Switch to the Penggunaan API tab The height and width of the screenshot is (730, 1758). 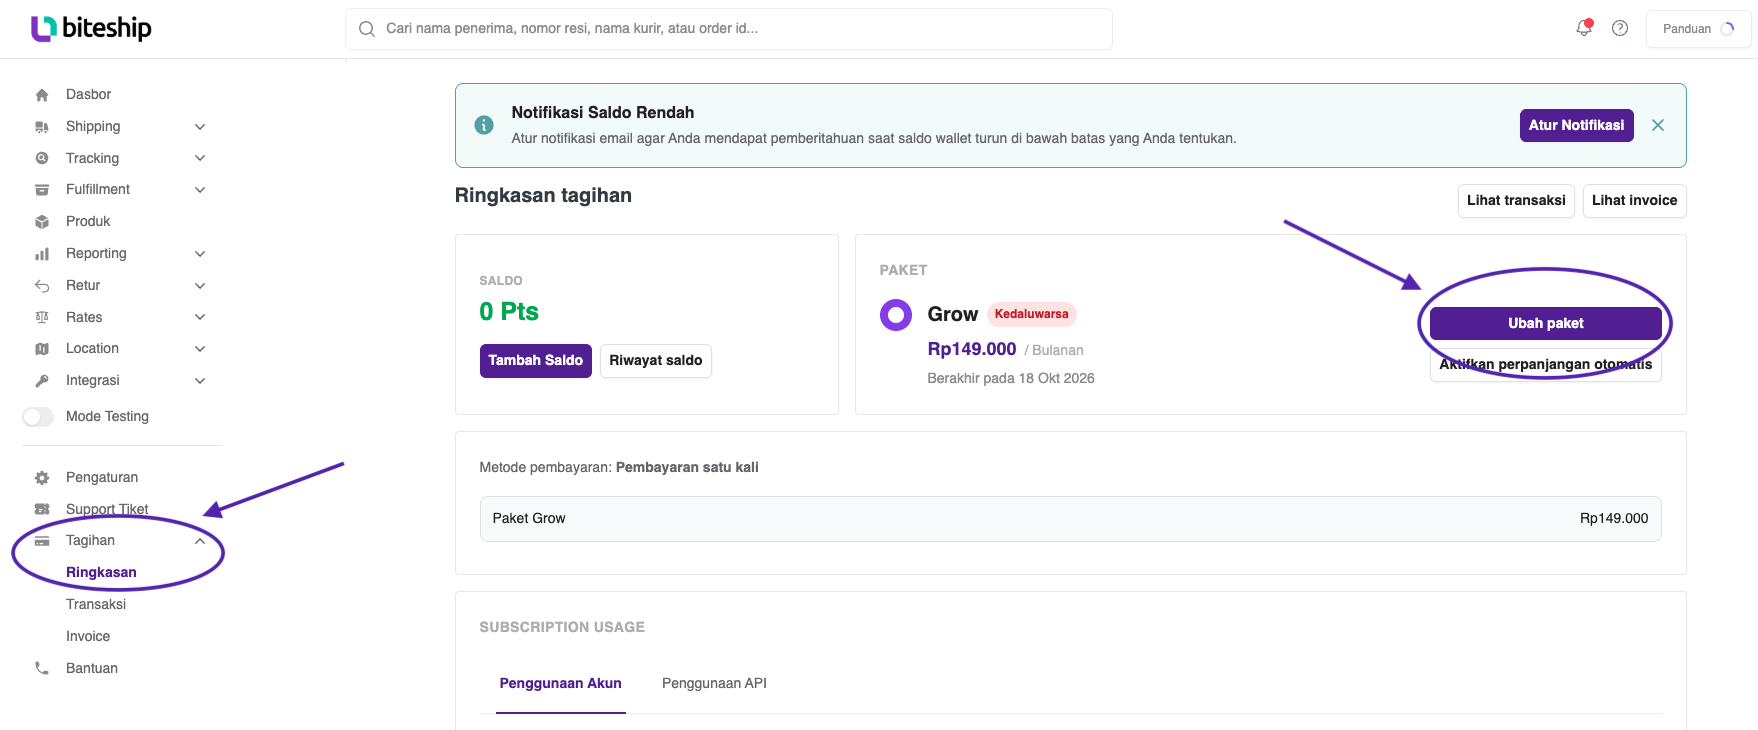pos(714,683)
